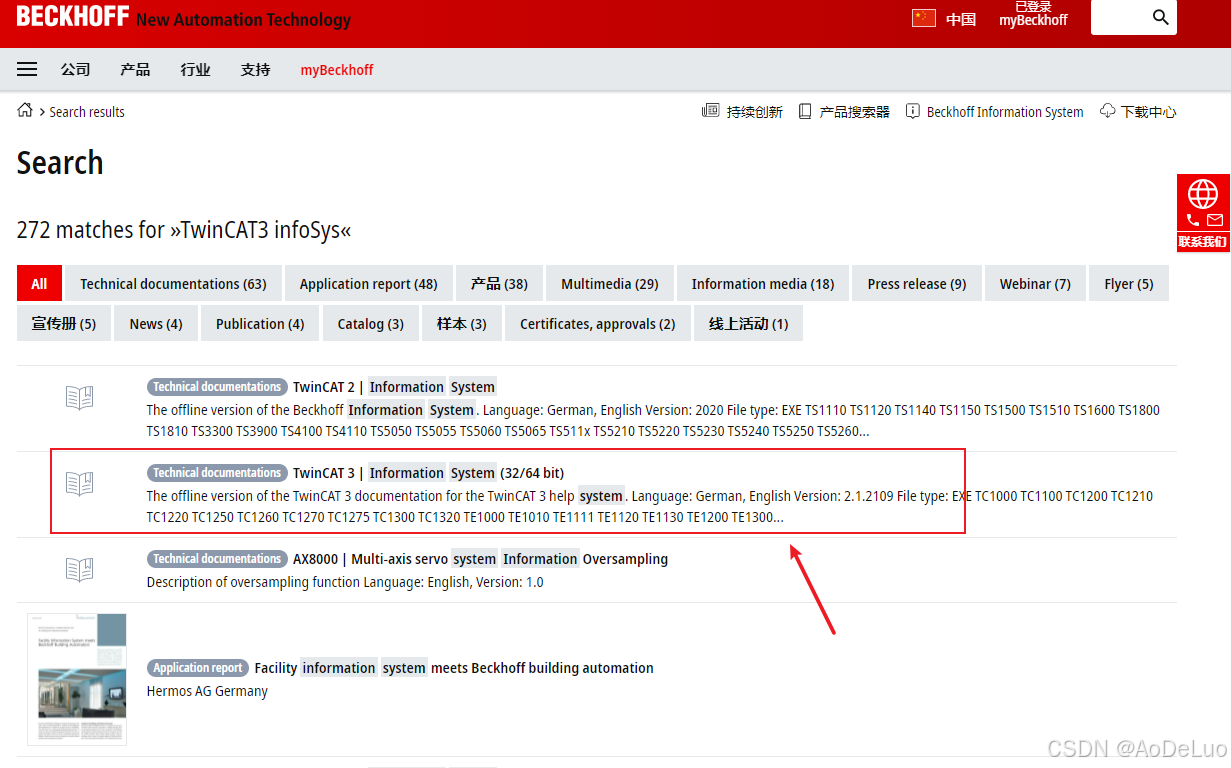Click the 下载中心 cloud download icon

coord(1108,111)
